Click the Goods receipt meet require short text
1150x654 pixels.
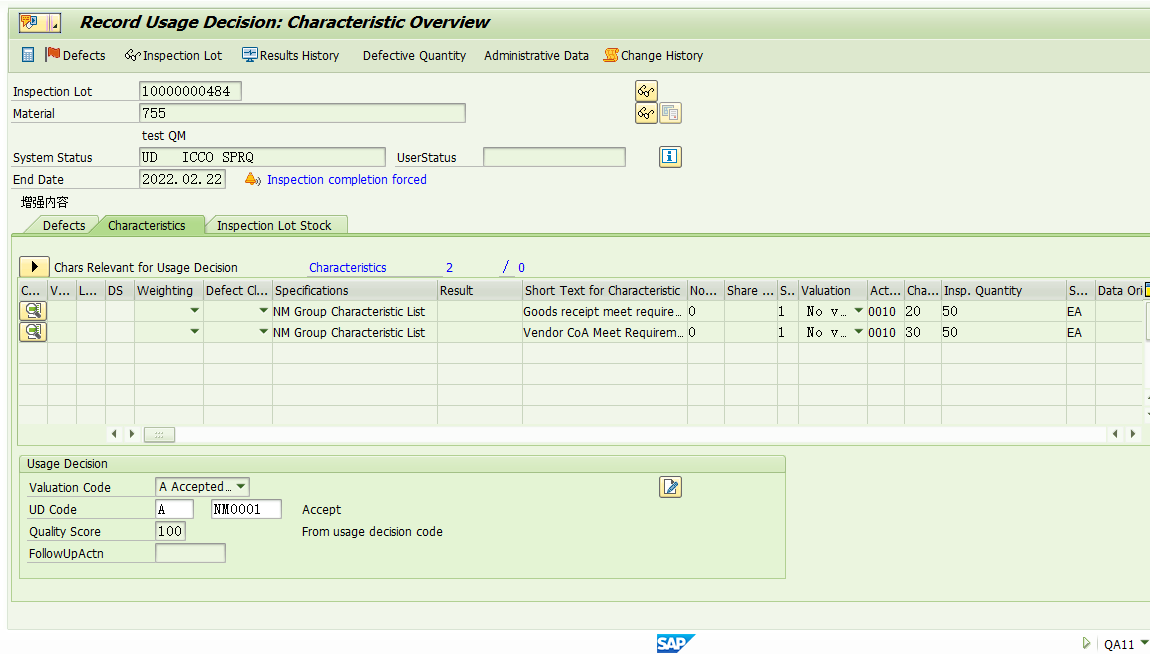(x=603, y=312)
